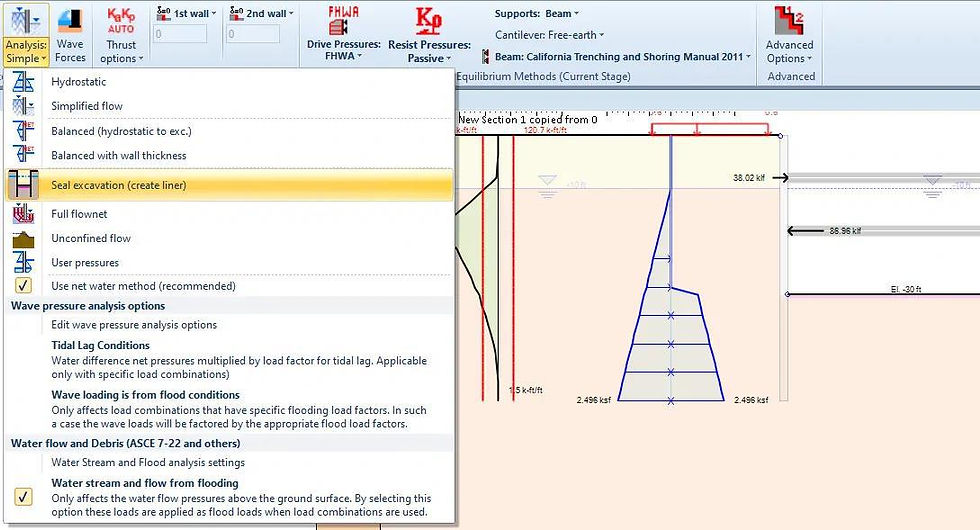Click the Full flownet icon
980x530 pixels.
pyautogui.click(x=24, y=214)
